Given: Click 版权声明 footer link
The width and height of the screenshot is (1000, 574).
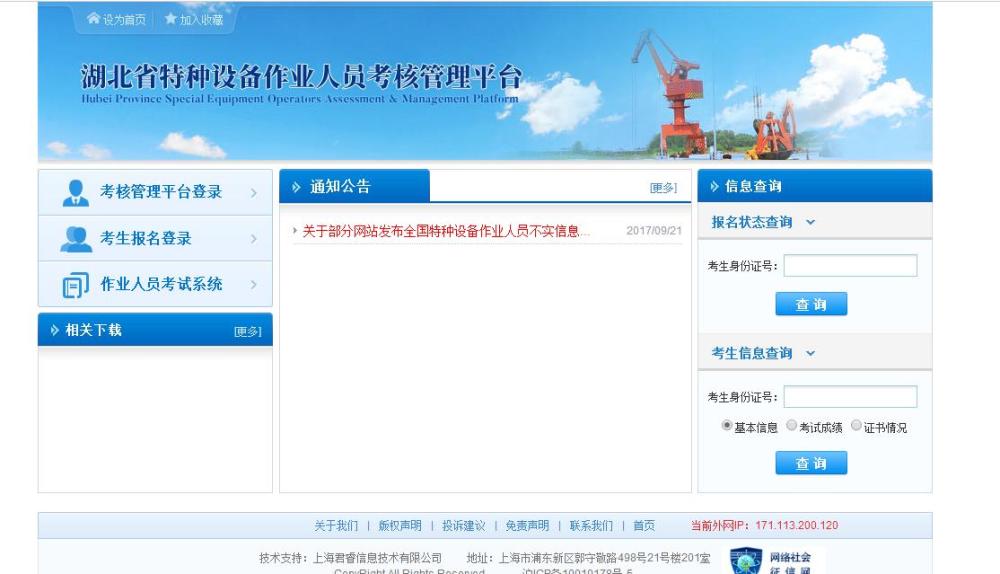Looking at the screenshot, I should (x=400, y=526).
